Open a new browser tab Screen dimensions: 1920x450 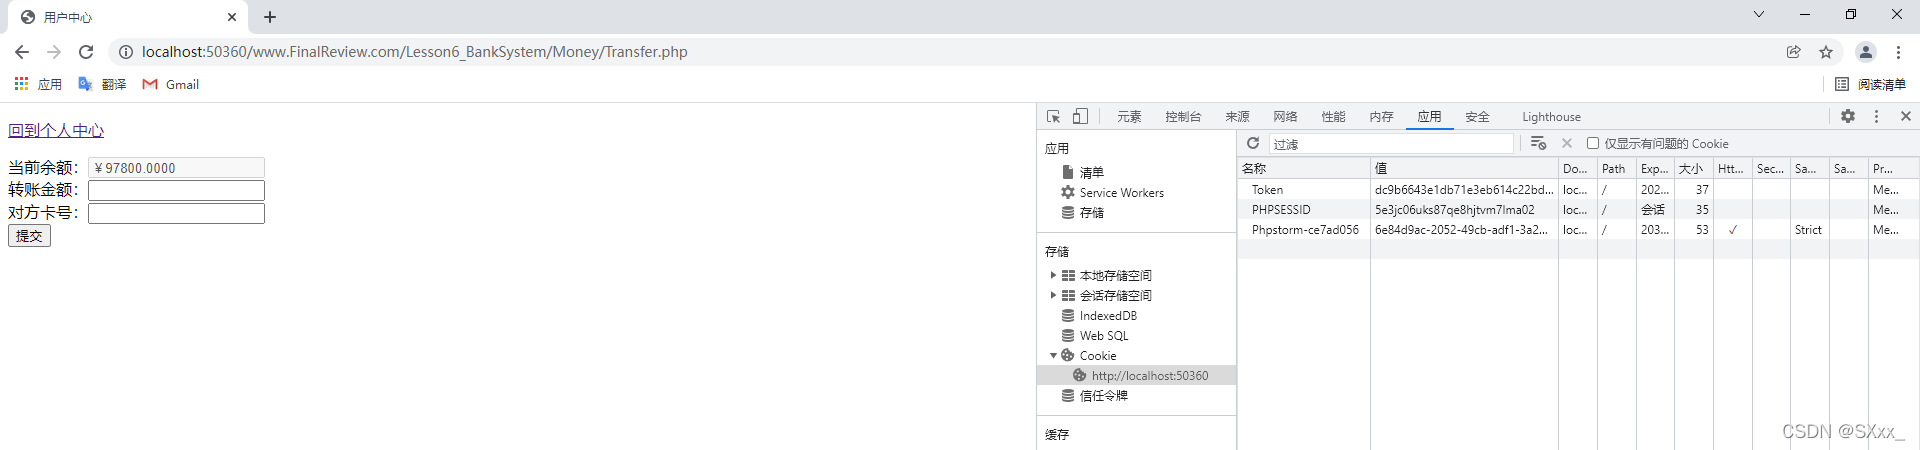point(270,17)
